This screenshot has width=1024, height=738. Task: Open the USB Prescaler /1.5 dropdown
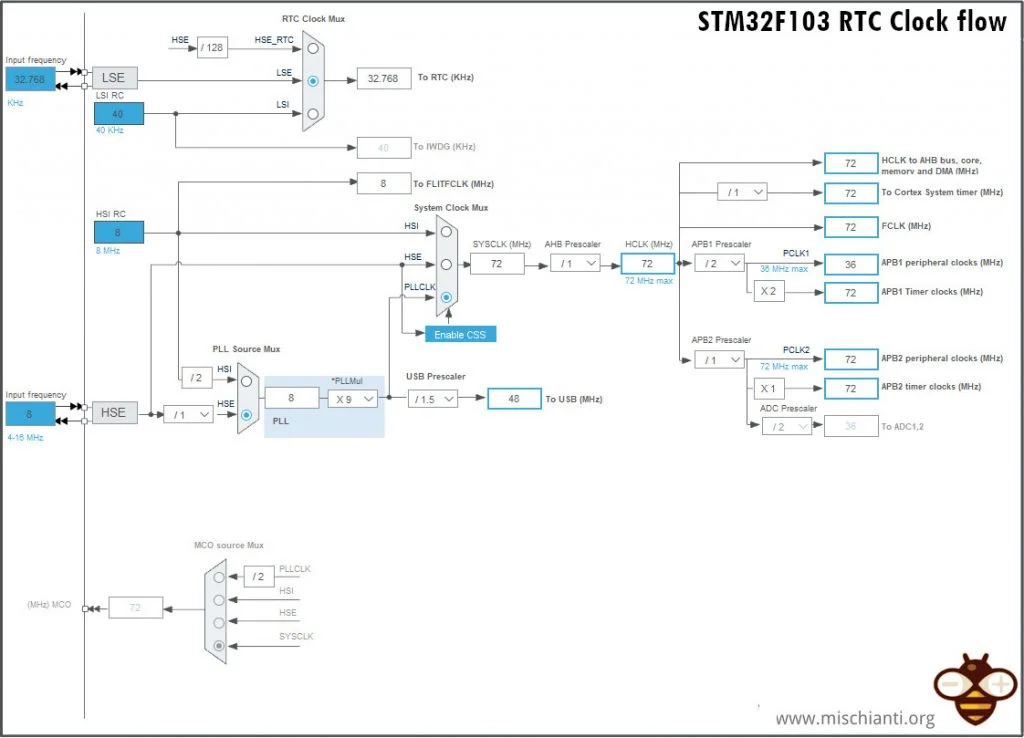pos(432,398)
